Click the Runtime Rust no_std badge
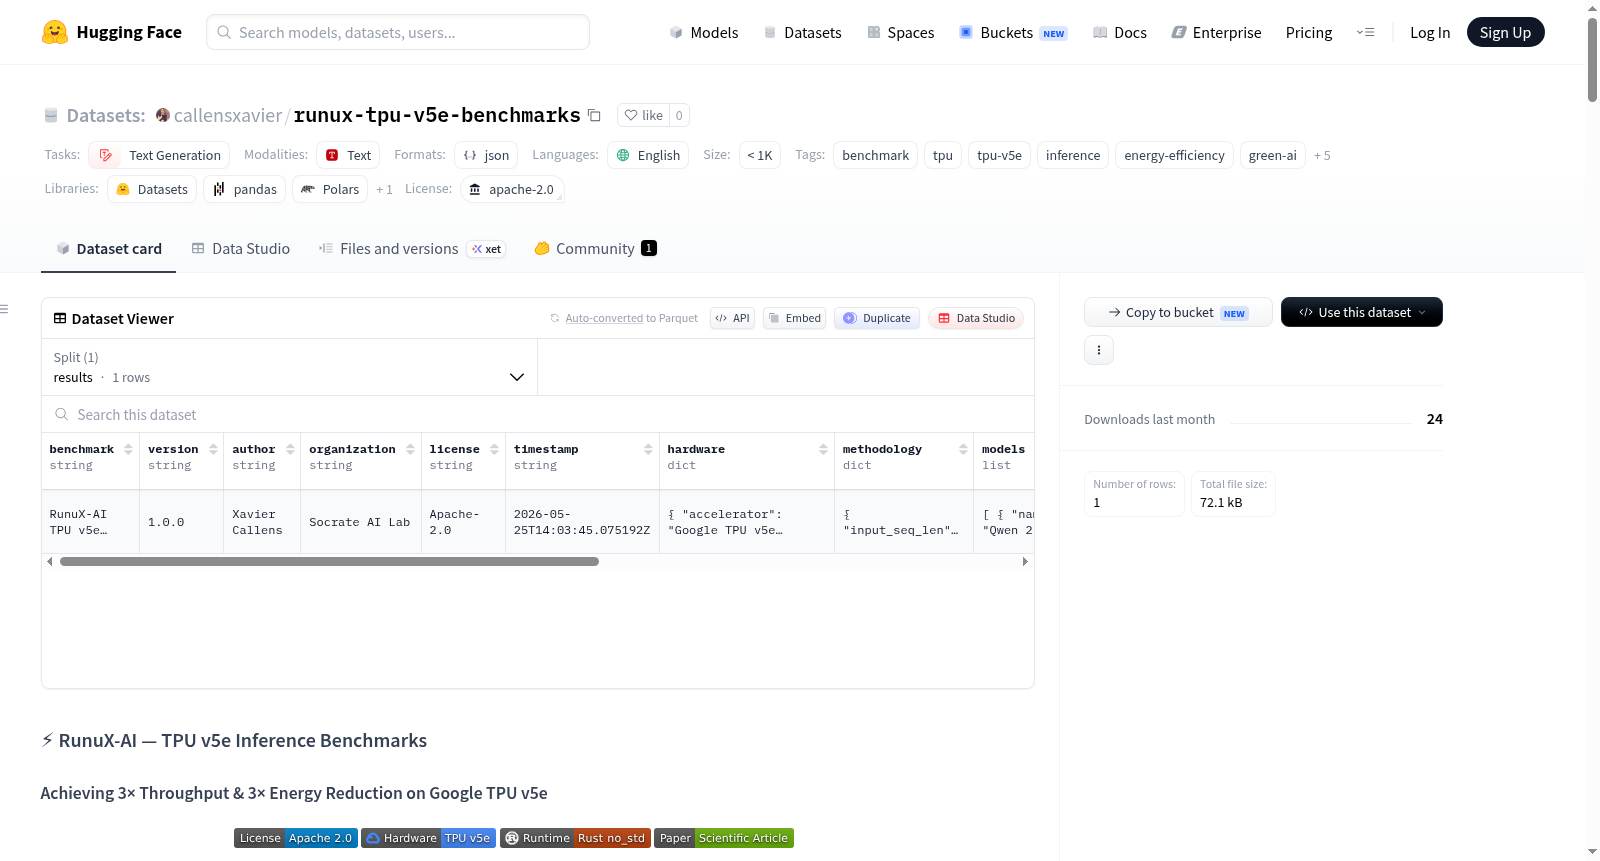This screenshot has width=1600, height=861. coord(575,838)
